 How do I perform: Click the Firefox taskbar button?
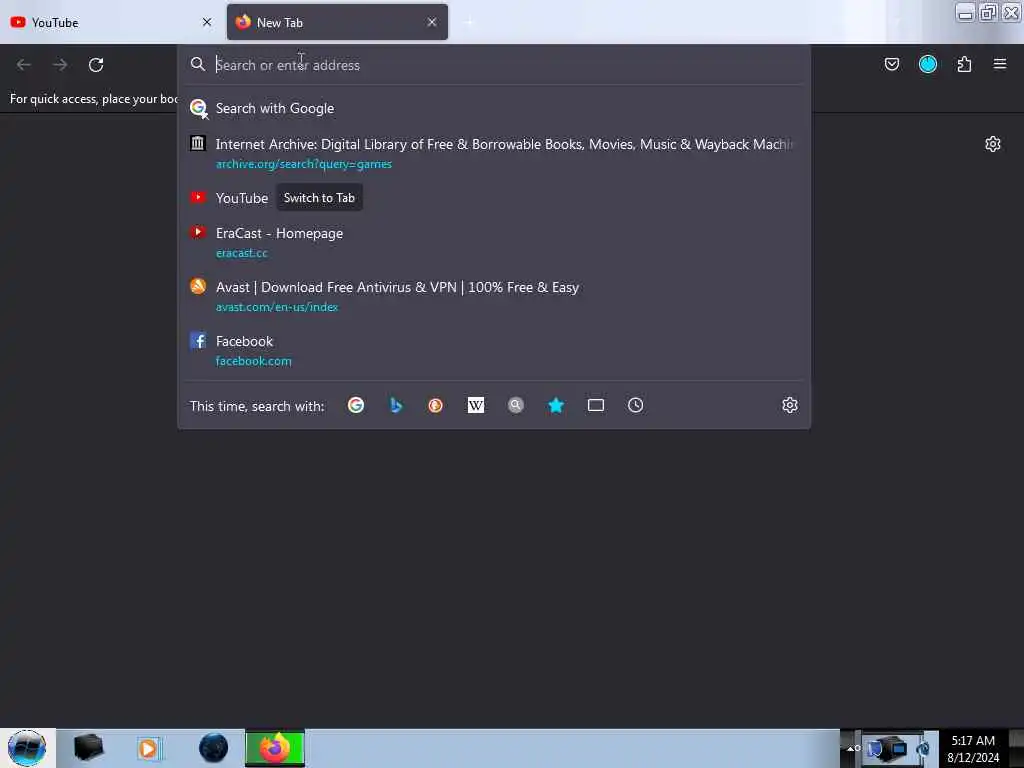click(x=275, y=748)
